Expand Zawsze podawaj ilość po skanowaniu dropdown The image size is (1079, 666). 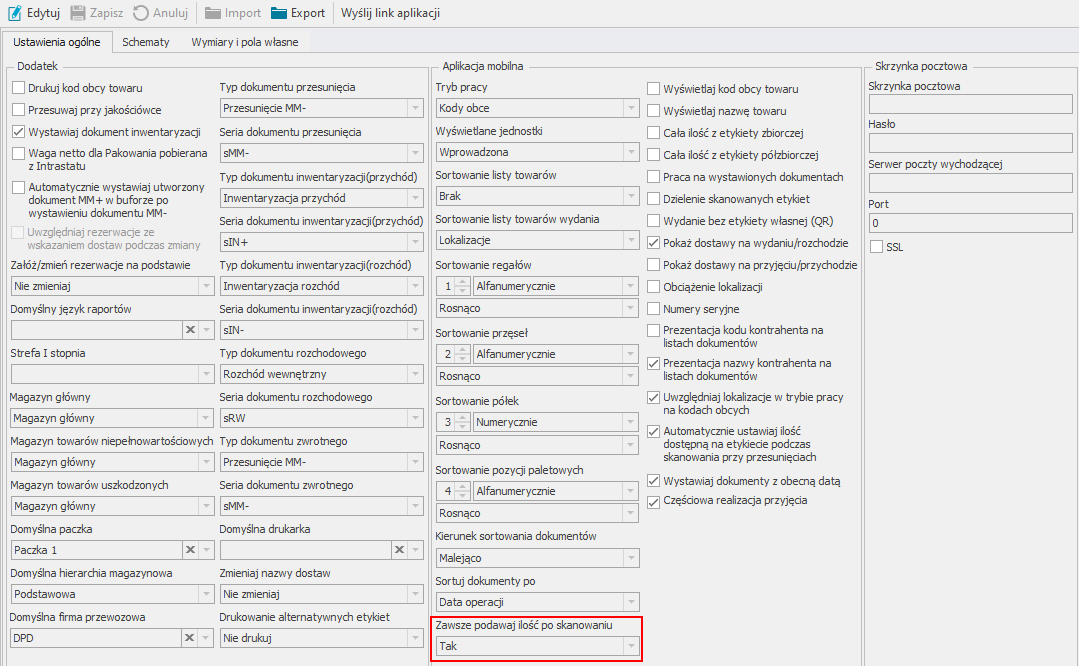[630, 647]
